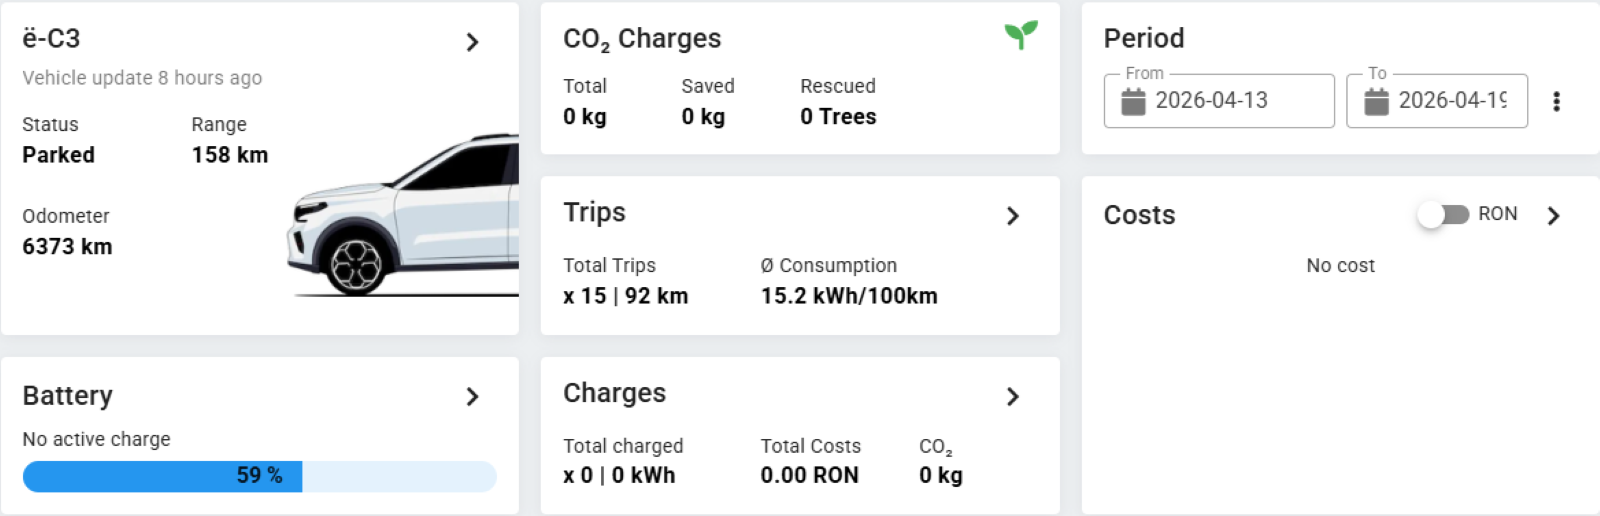Click the 59 % battery progress bar
This screenshot has height=516, width=1600.
tap(259, 476)
